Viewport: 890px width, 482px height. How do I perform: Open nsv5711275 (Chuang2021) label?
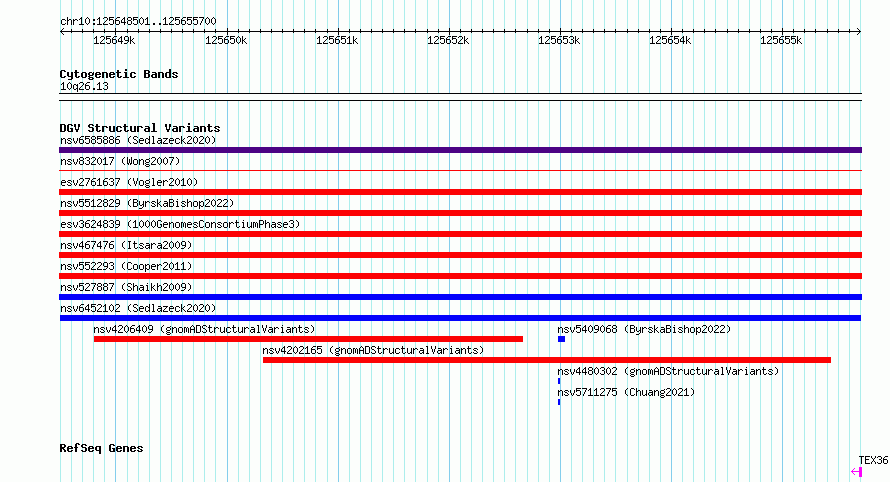point(626,392)
